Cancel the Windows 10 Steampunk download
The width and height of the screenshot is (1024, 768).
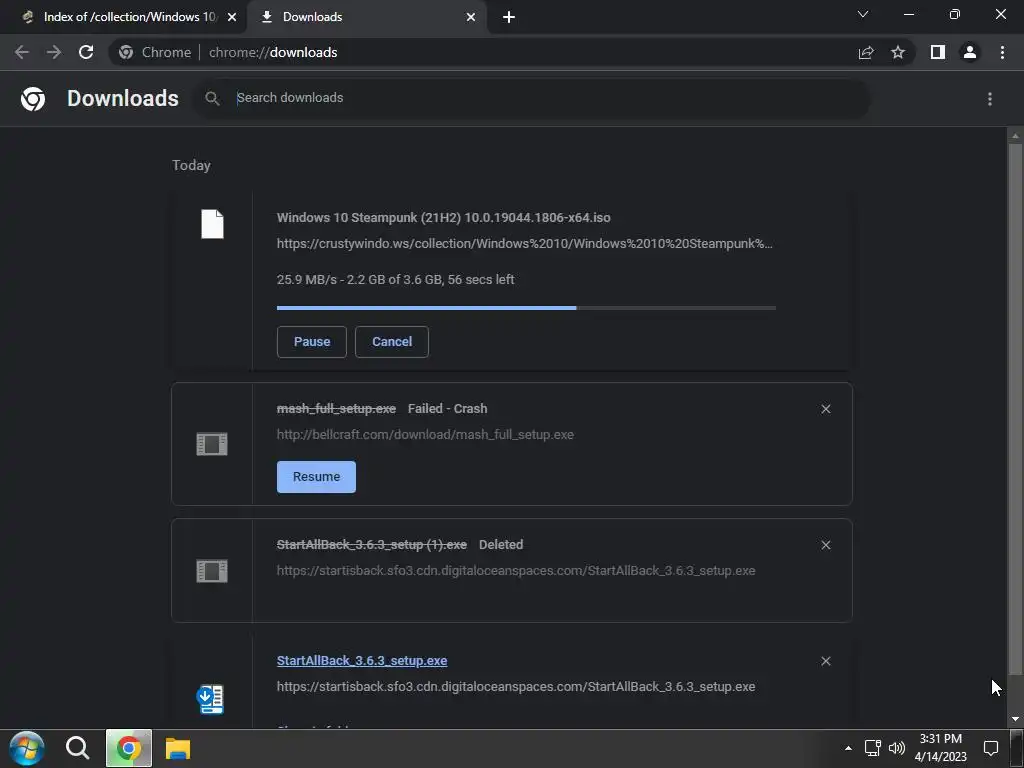pos(392,342)
